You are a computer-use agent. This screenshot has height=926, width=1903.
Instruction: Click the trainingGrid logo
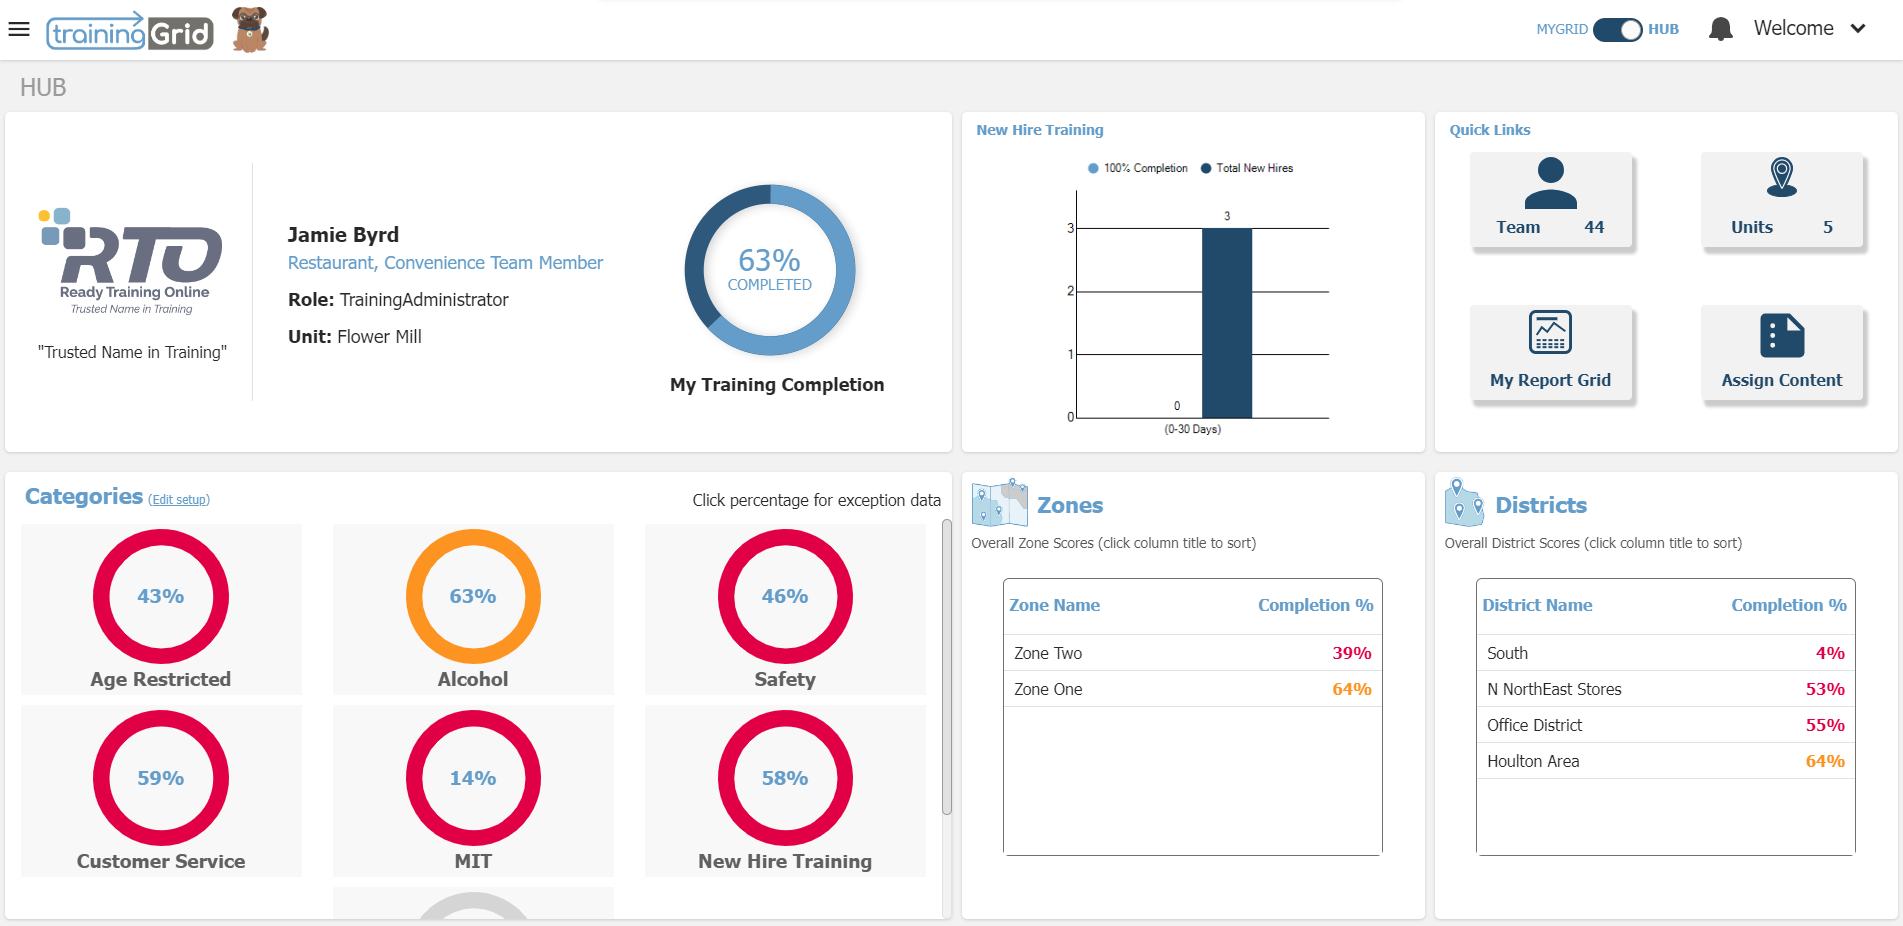tap(131, 30)
